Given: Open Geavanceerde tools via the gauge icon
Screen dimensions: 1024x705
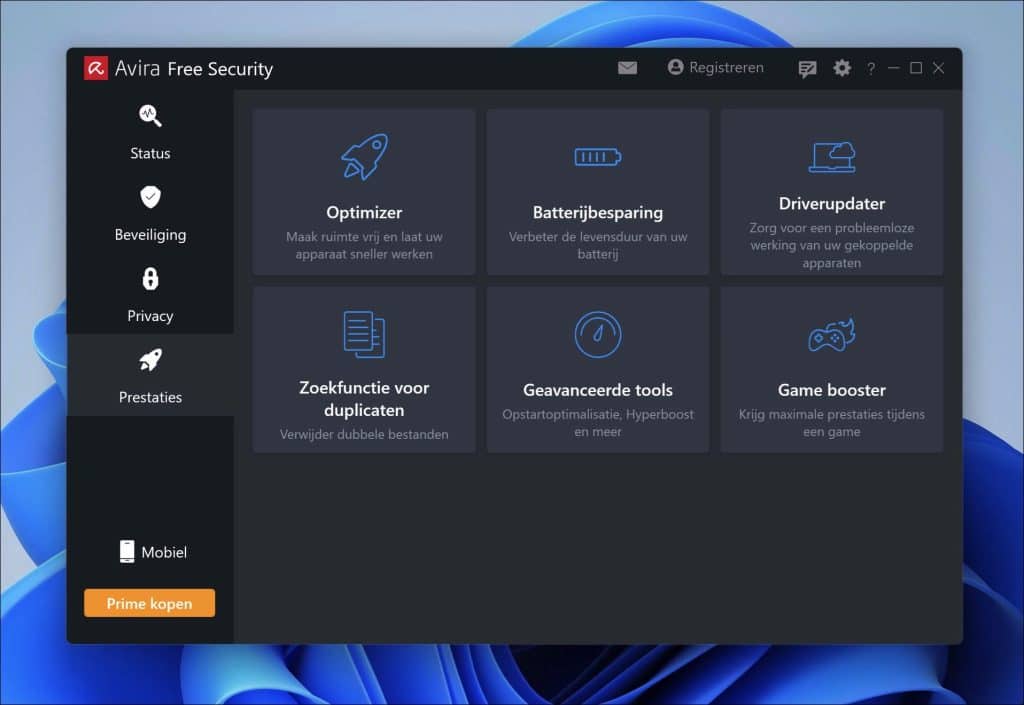Looking at the screenshot, I should 597,333.
